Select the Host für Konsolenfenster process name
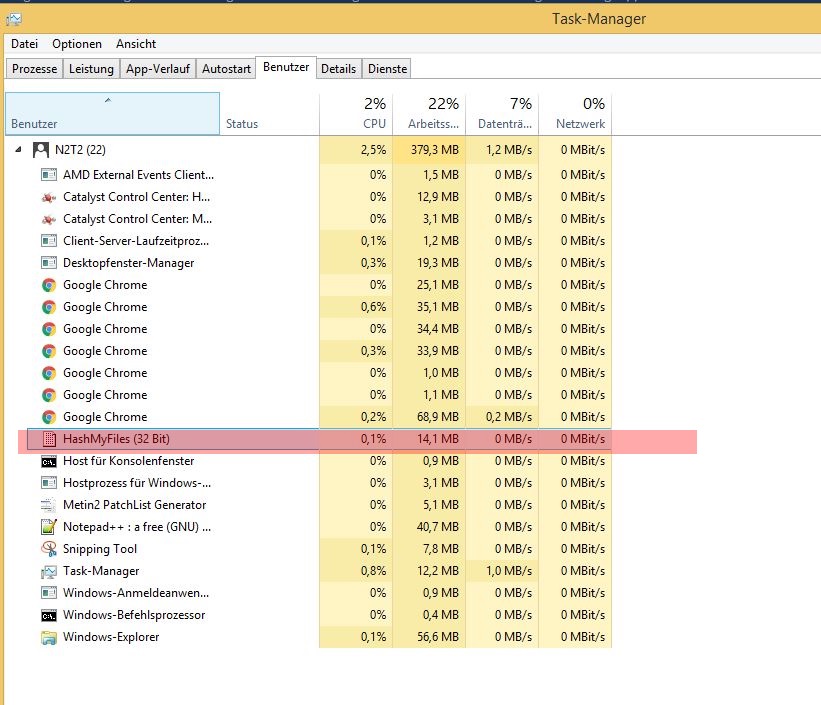Viewport: 821px width, 705px height. coord(128,461)
